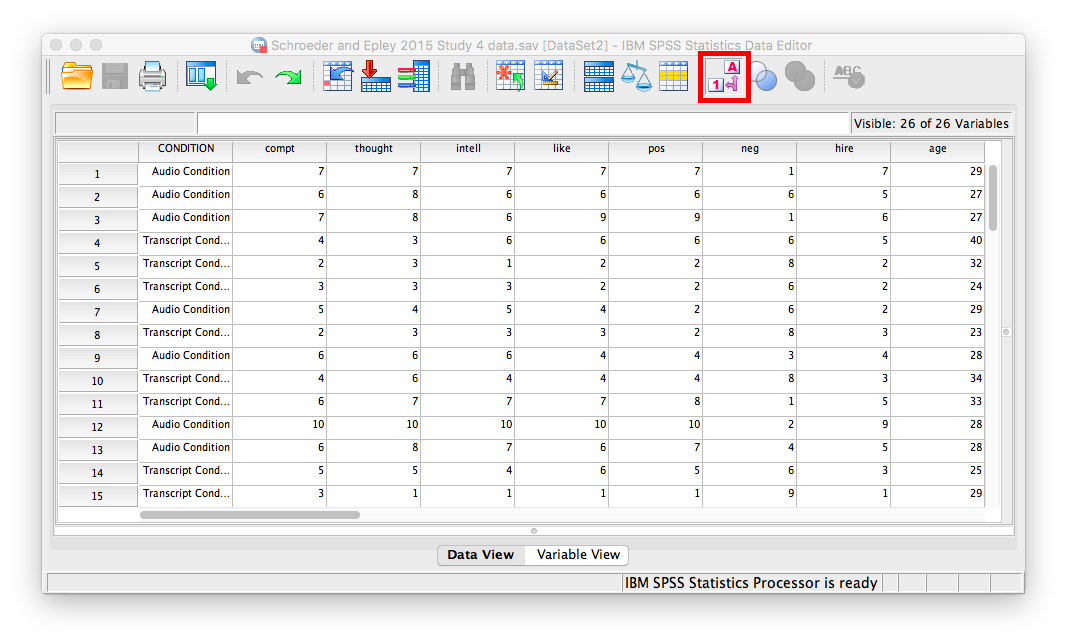
Task: Switch to Data View
Action: [481, 555]
